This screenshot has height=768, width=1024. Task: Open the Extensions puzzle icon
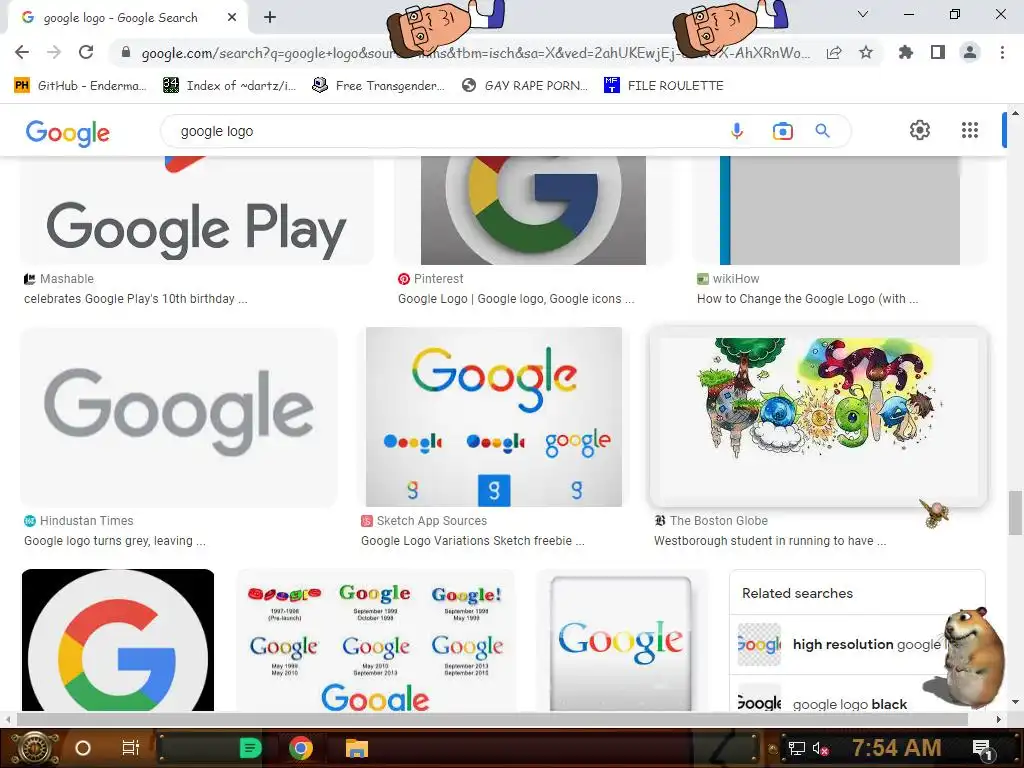[x=906, y=52]
